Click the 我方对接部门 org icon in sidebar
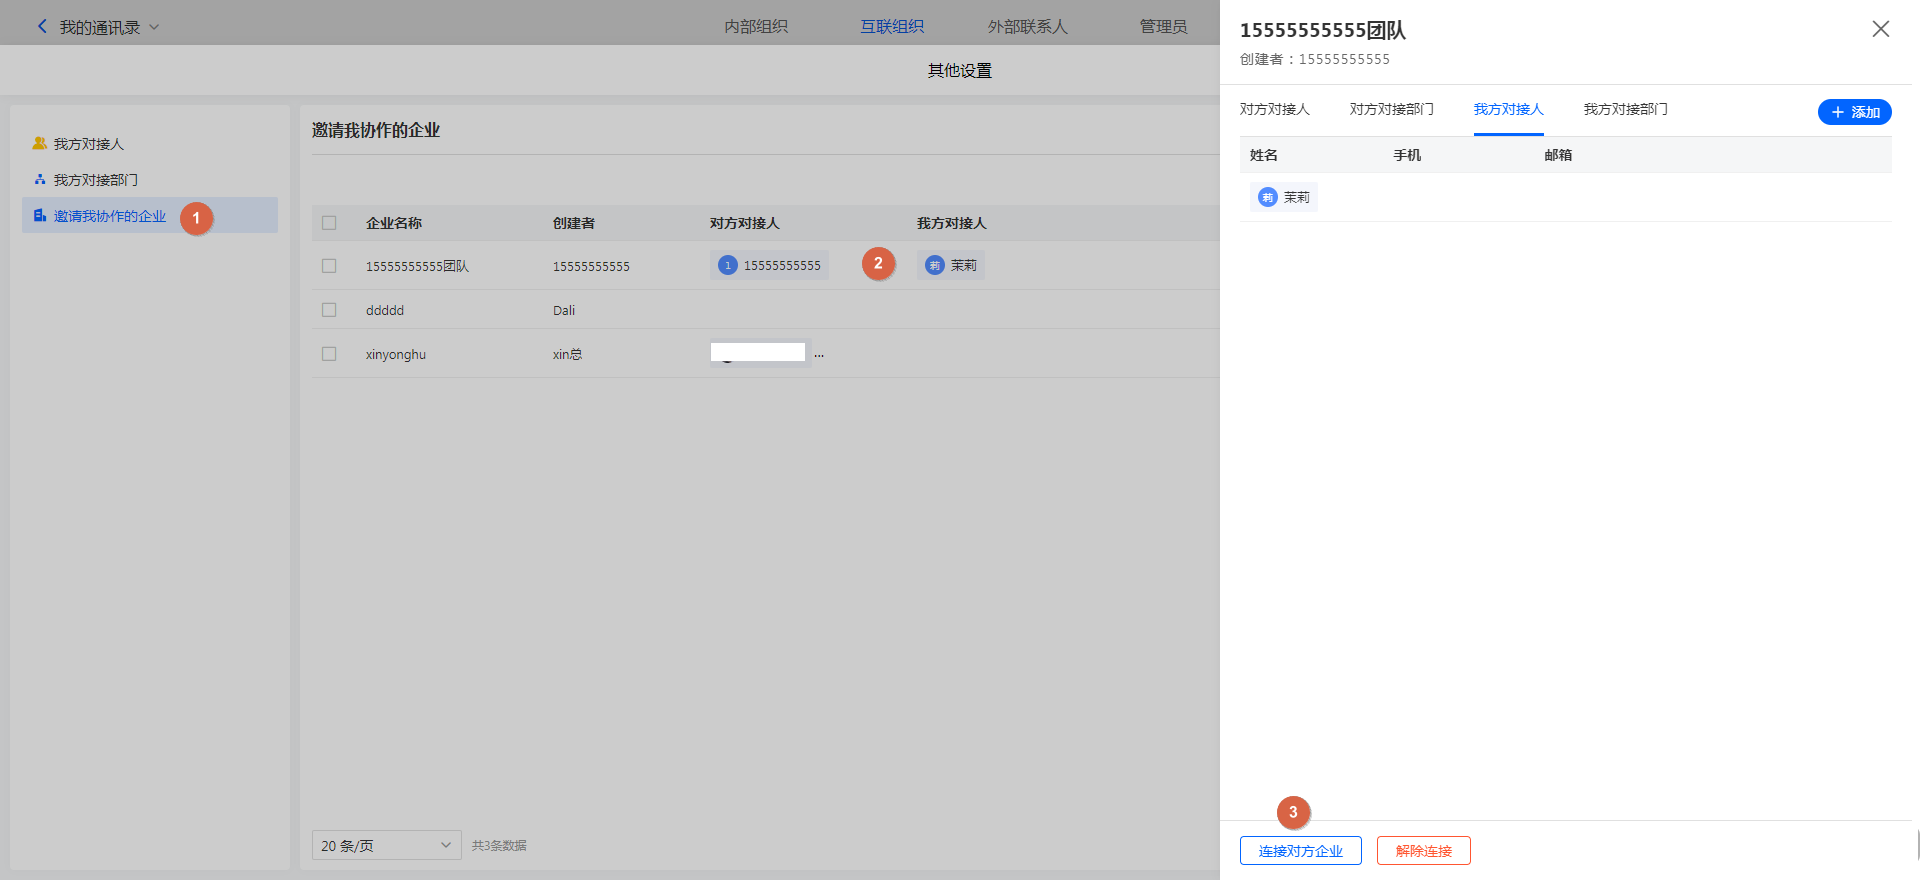This screenshot has height=880, width=1920. (x=40, y=180)
